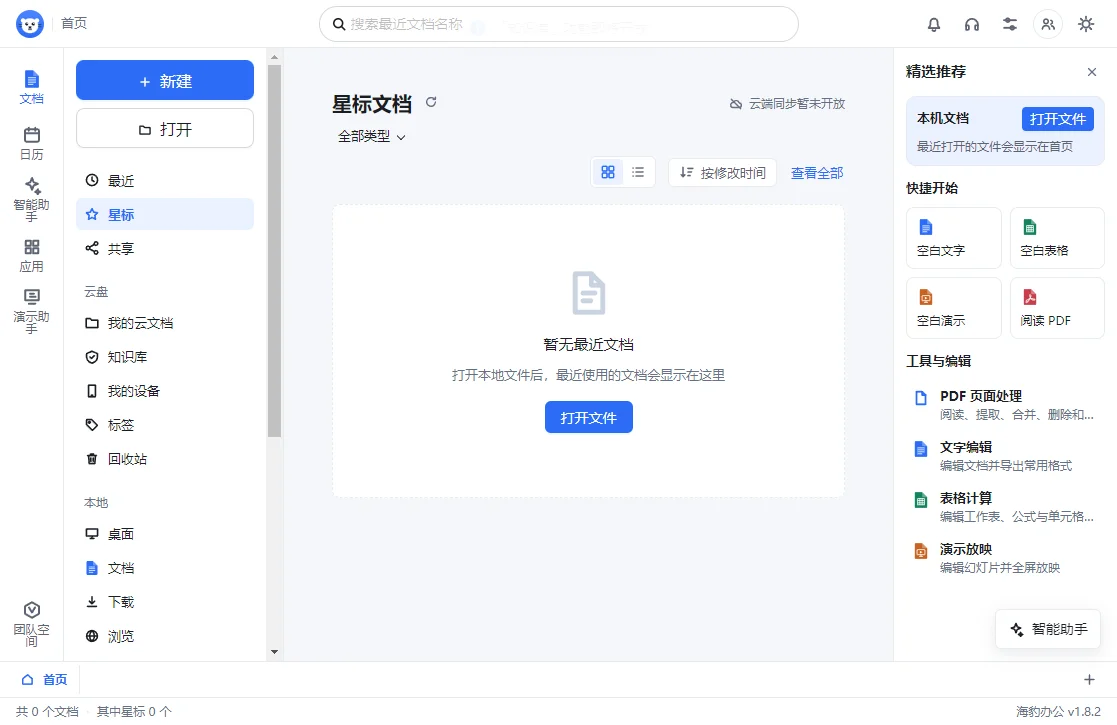Viewport: 1117px width, 725px height.
Task: Open 表格计算 tool
Action: click(x=1005, y=507)
